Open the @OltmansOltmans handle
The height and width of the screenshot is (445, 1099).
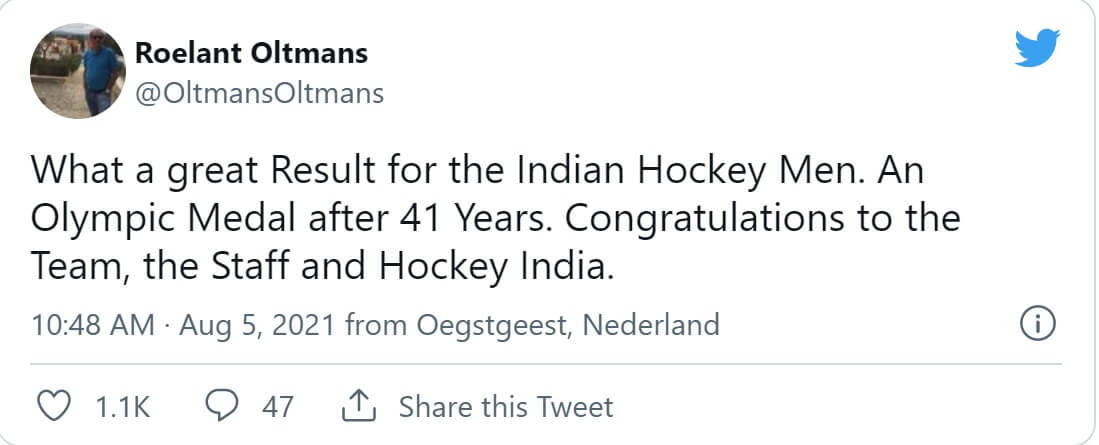[x=259, y=94]
